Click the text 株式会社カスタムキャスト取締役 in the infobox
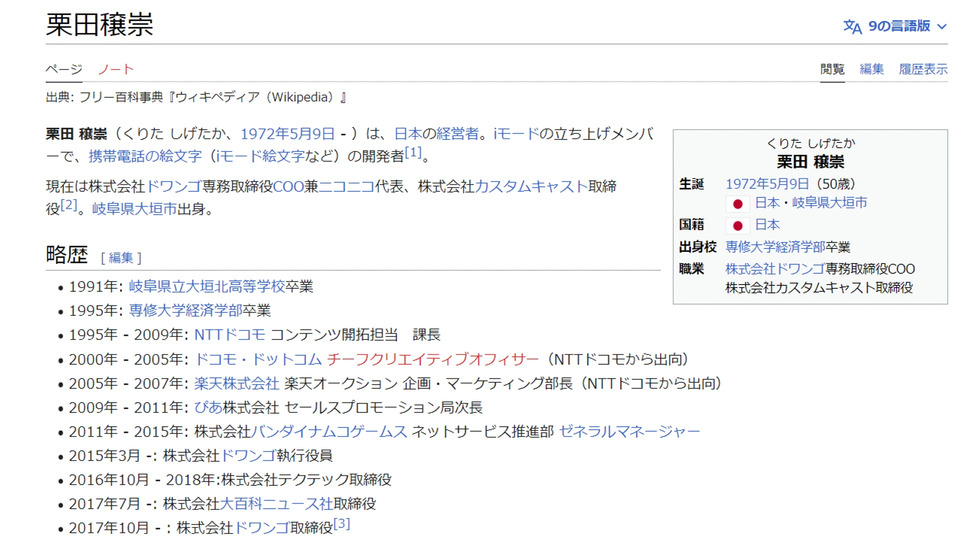 pyautogui.click(x=819, y=288)
